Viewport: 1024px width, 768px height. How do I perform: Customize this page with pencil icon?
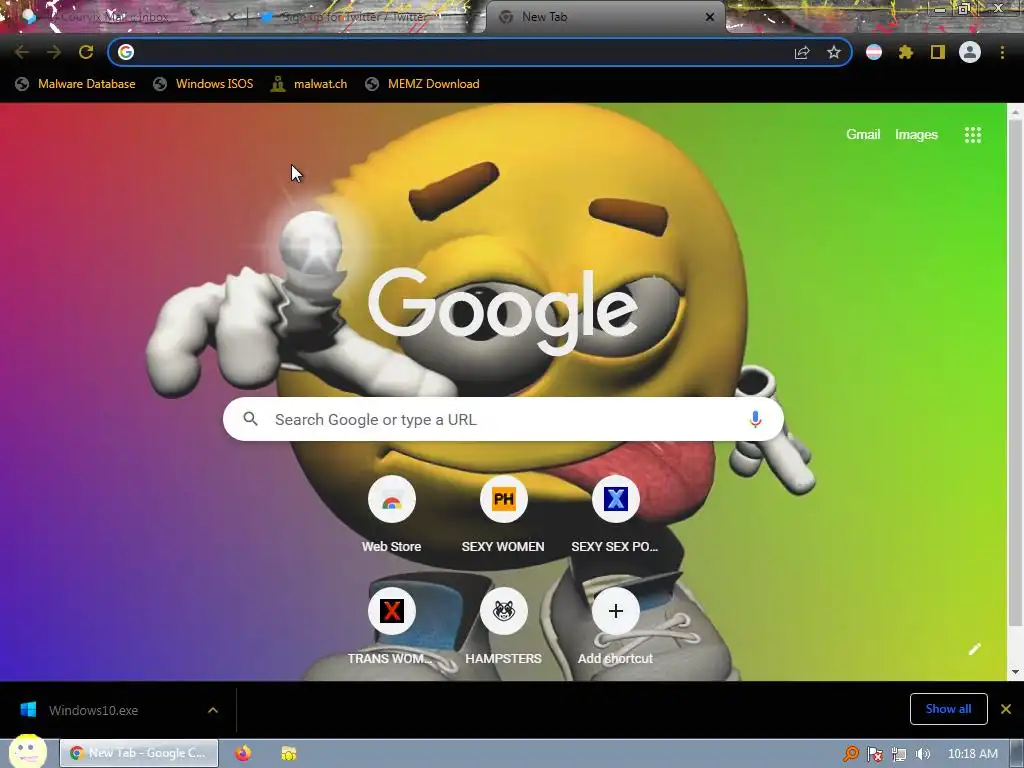pyautogui.click(x=974, y=648)
